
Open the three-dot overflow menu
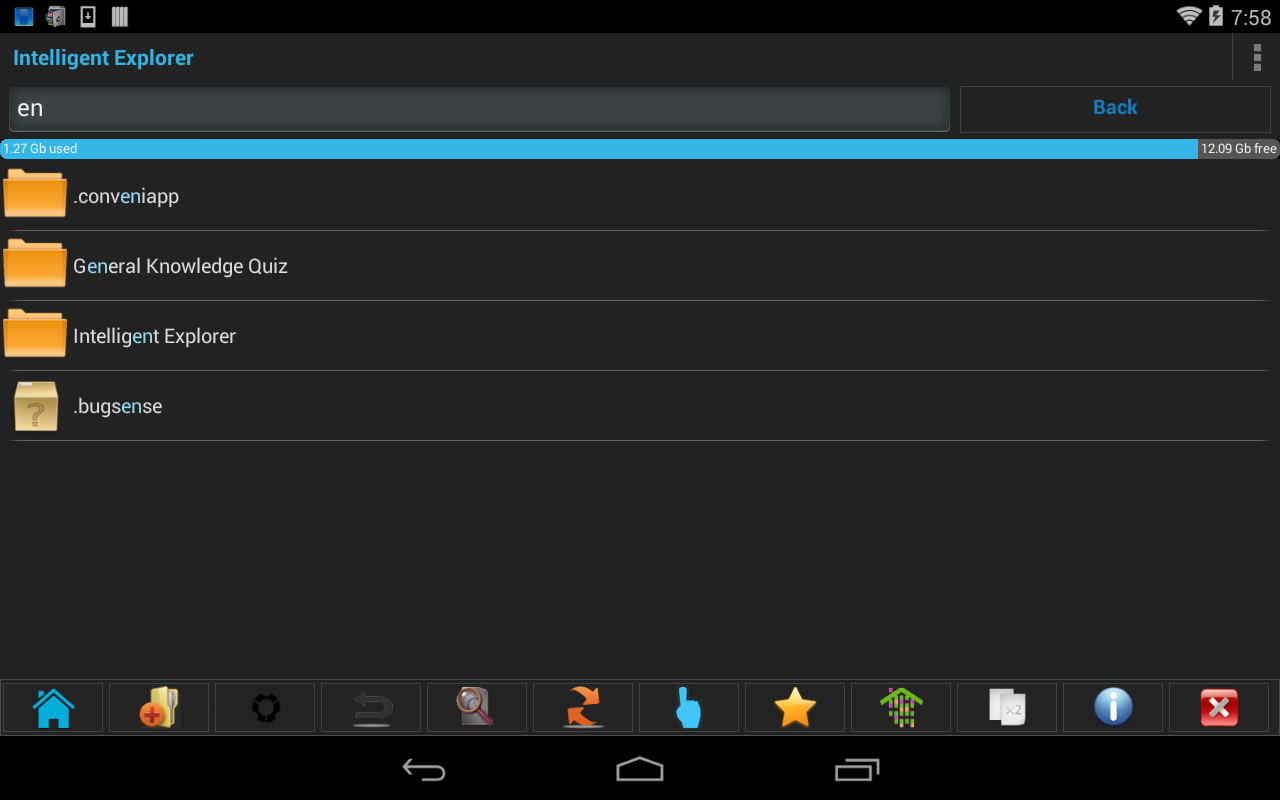(x=1257, y=58)
